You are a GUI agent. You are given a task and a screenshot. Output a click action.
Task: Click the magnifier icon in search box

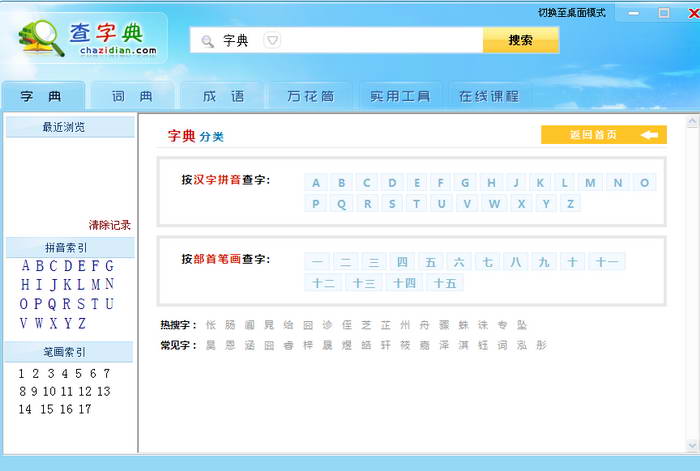tap(207, 41)
